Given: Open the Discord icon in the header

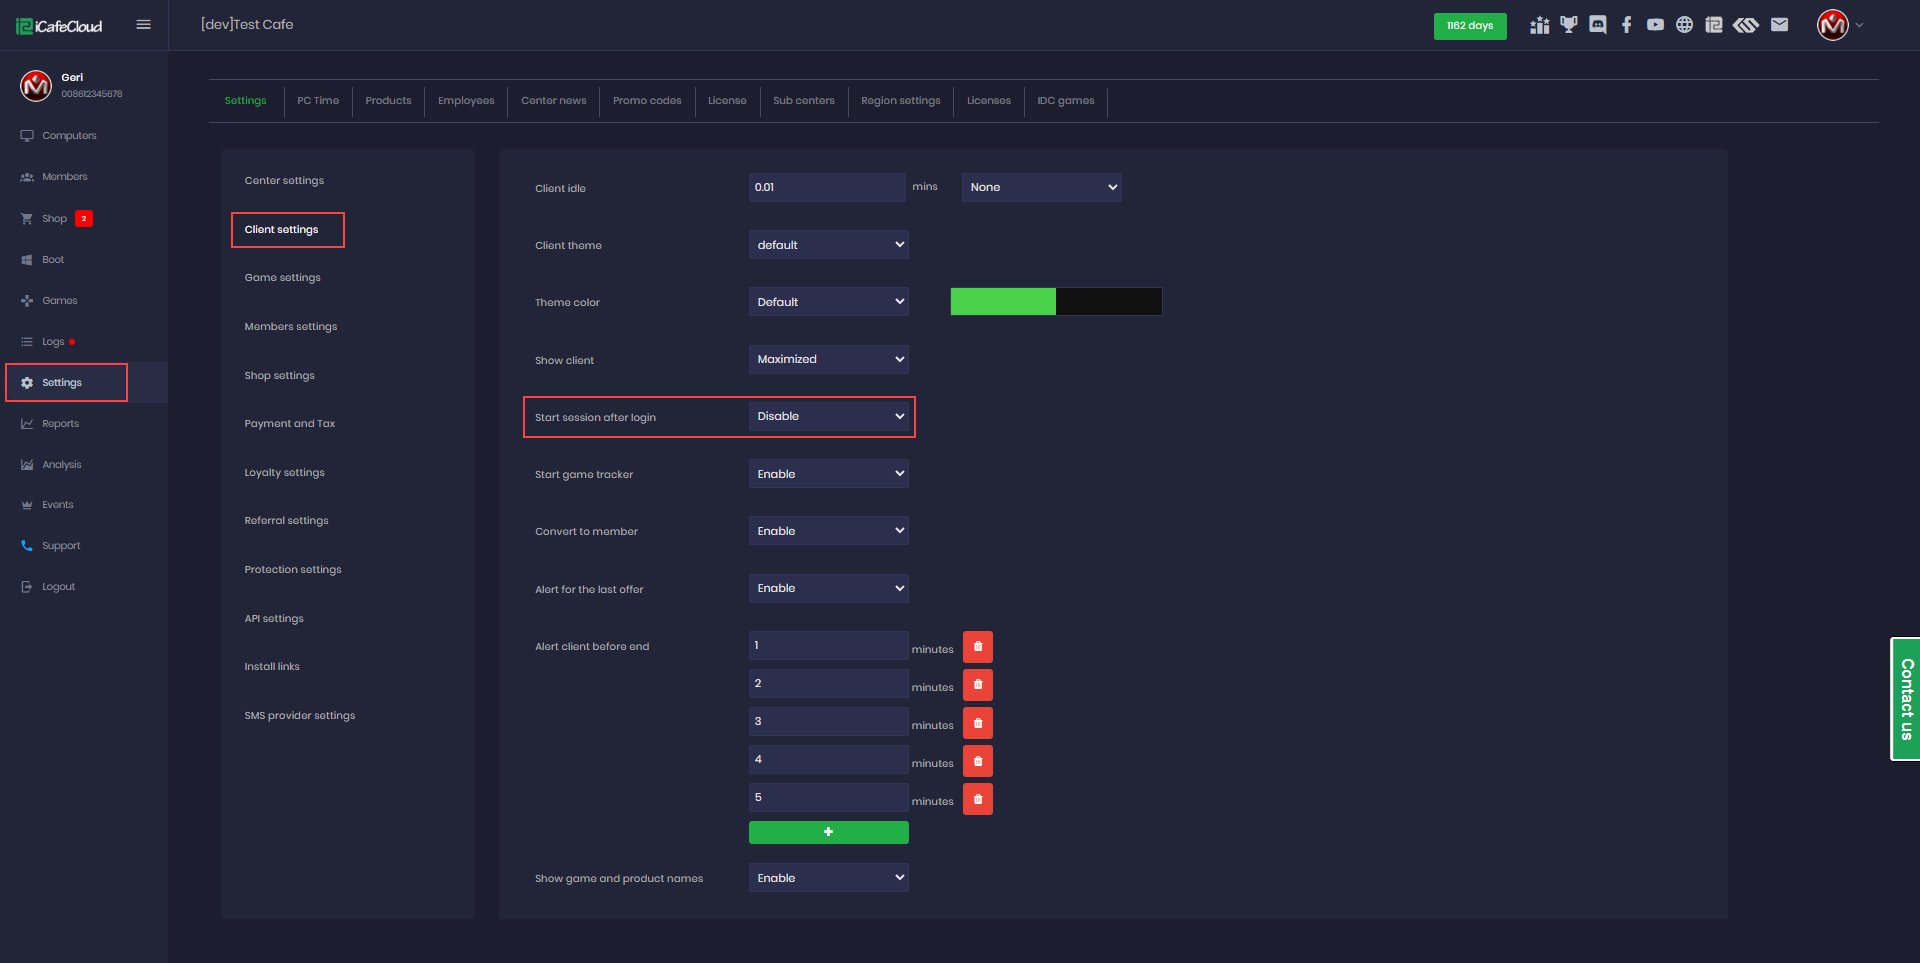Looking at the screenshot, I should click(1598, 25).
